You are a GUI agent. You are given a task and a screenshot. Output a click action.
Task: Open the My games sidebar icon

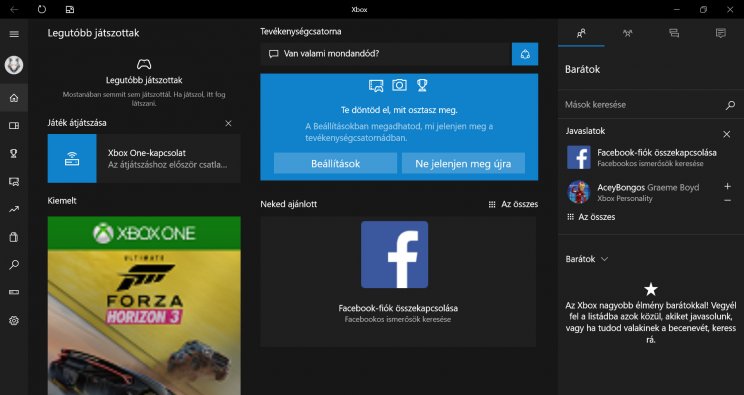click(x=14, y=126)
